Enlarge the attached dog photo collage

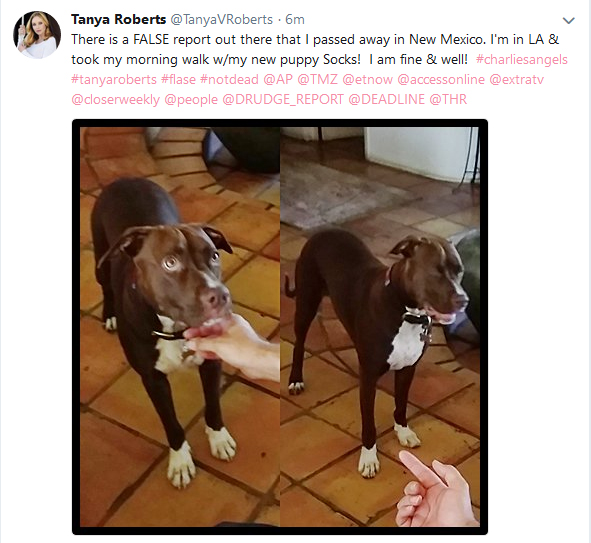click(x=280, y=327)
